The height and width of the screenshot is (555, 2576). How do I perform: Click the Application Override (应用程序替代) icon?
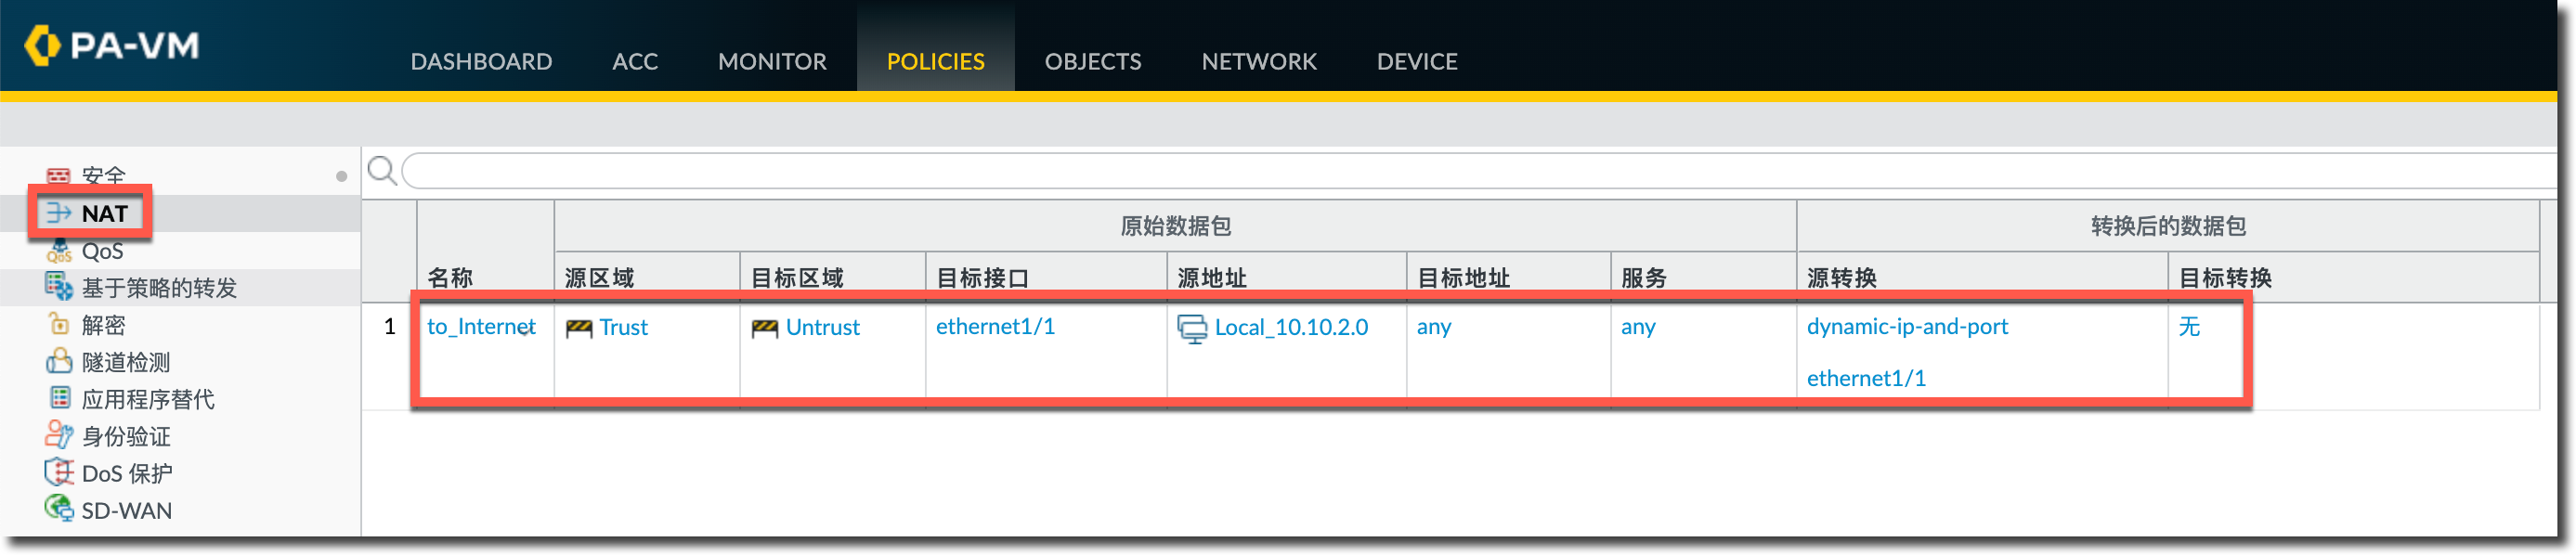click(x=59, y=398)
